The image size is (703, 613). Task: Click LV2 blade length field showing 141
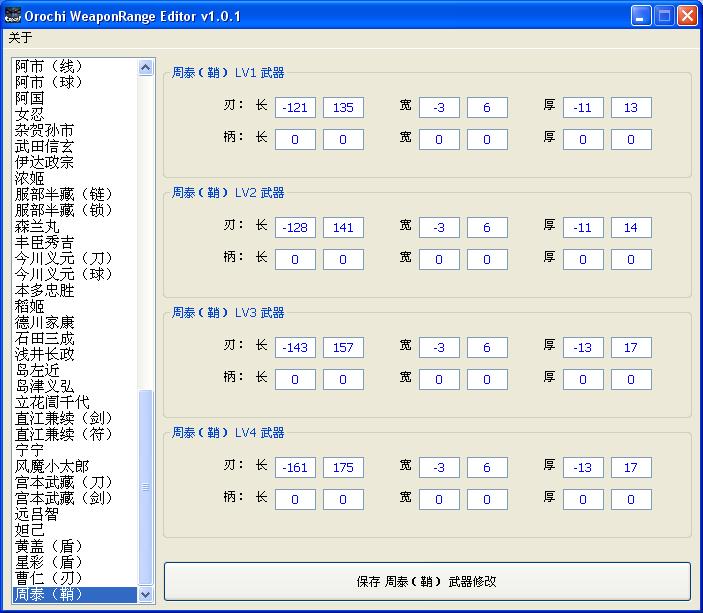tap(343, 228)
